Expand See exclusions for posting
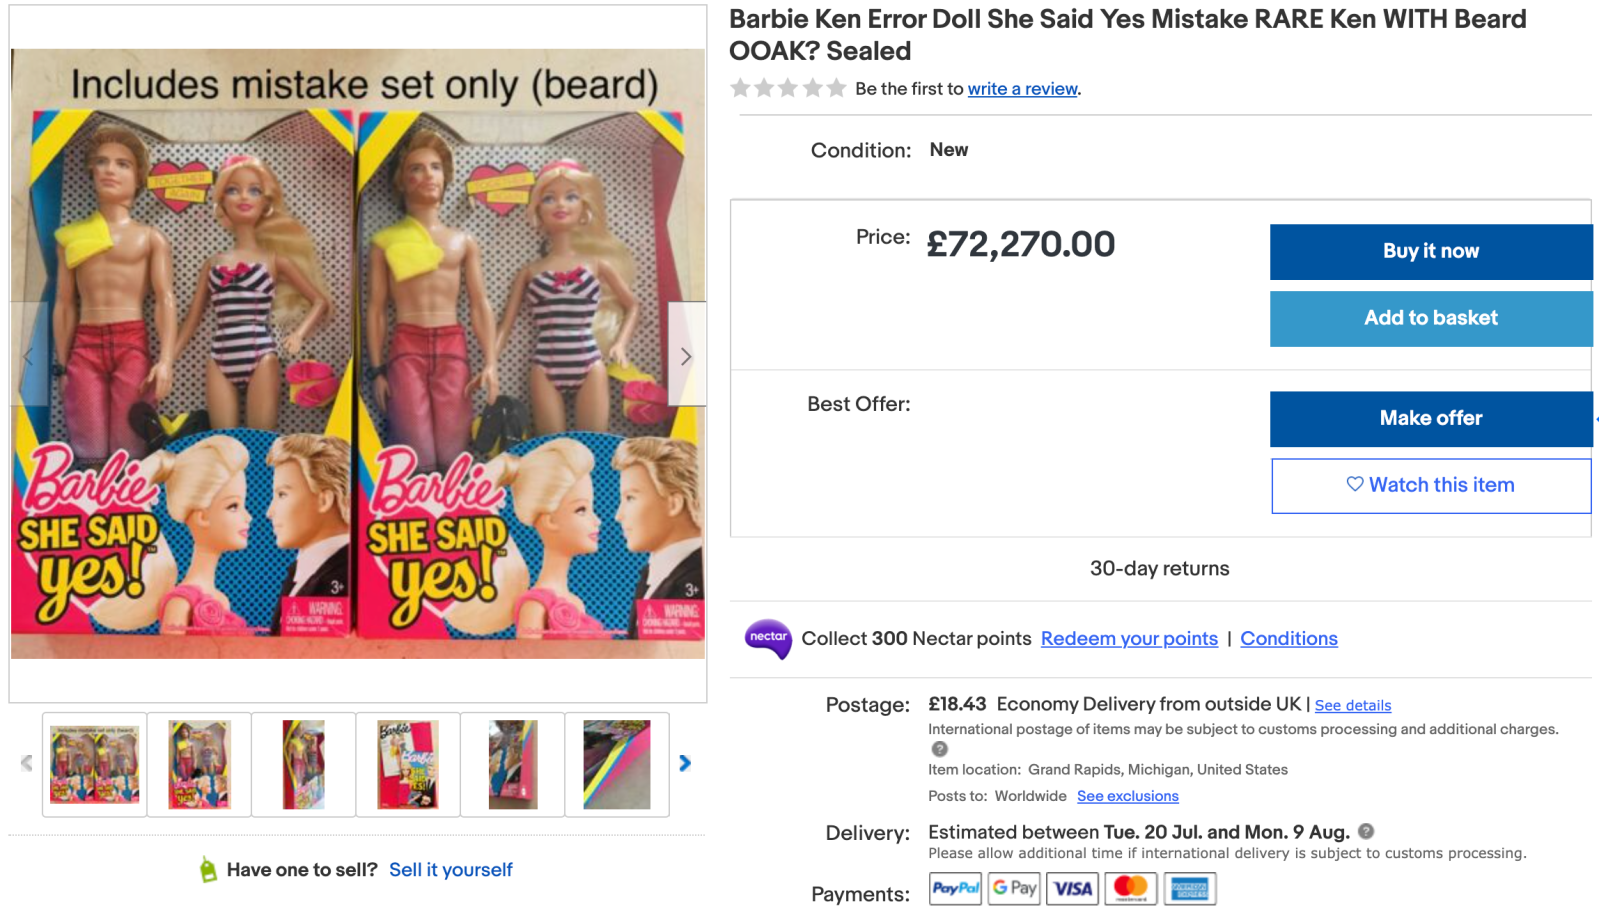The width and height of the screenshot is (1599, 918). tap(1127, 796)
